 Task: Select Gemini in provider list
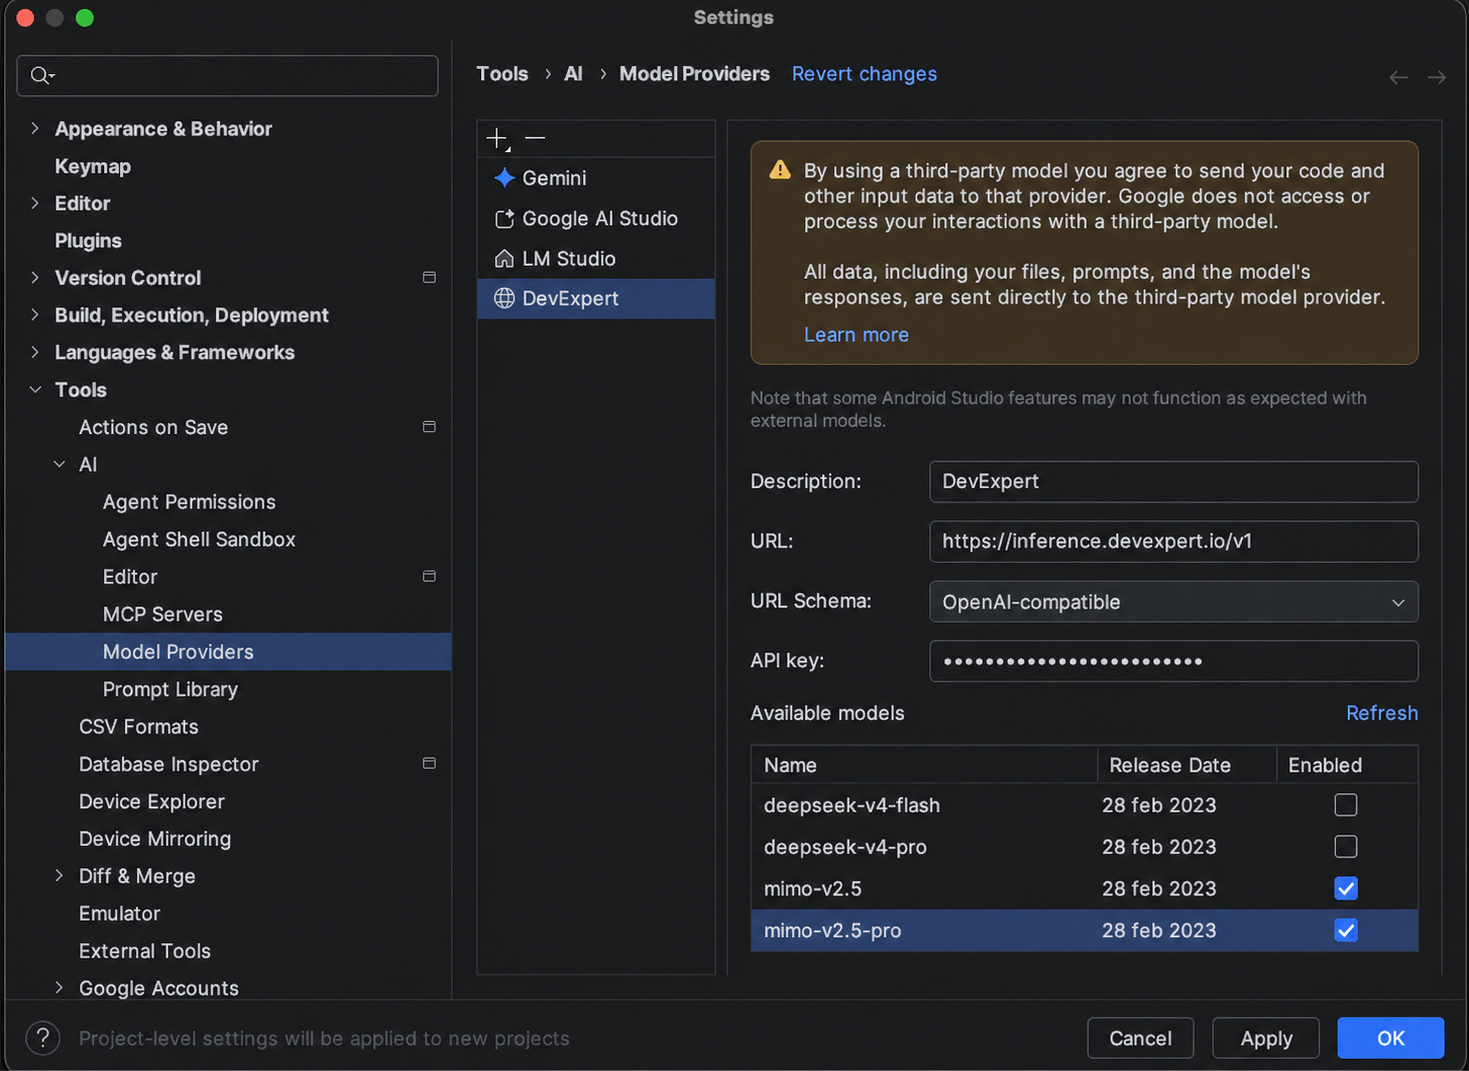596,178
